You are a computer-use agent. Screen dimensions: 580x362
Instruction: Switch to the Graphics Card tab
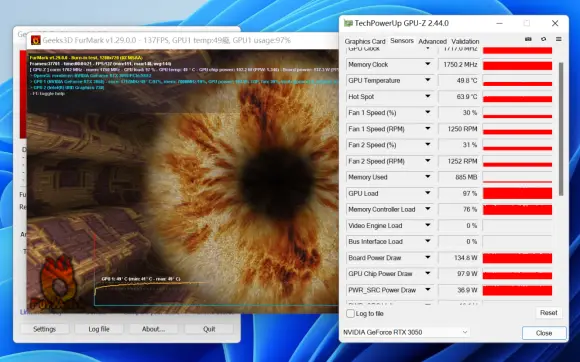coord(365,41)
